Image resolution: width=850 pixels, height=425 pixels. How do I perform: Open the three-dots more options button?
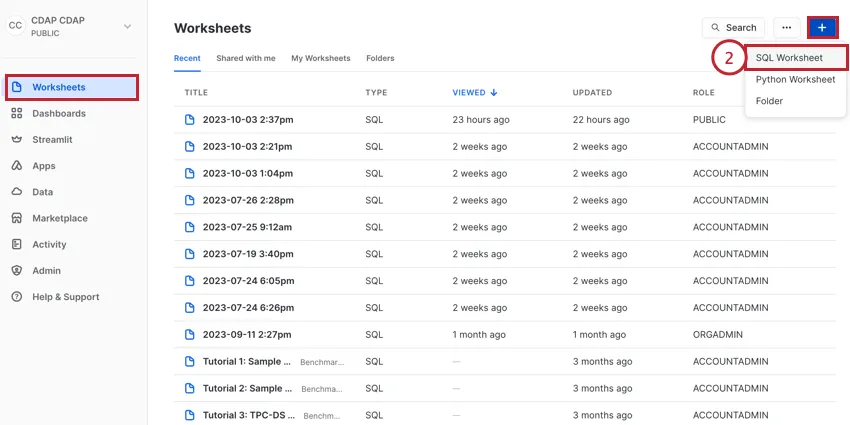pos(787,28)
